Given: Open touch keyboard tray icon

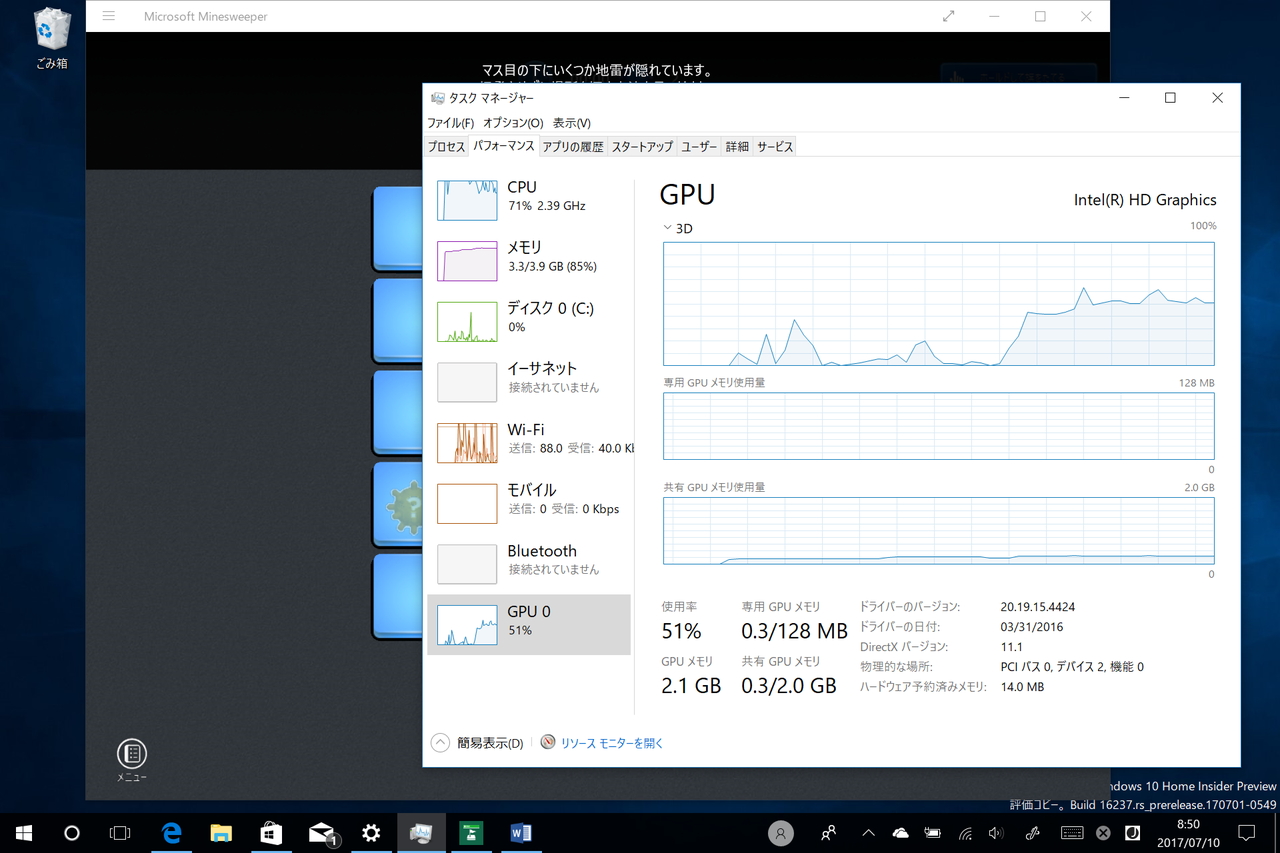Looking at the screenshot, I should coord(1072,833).
